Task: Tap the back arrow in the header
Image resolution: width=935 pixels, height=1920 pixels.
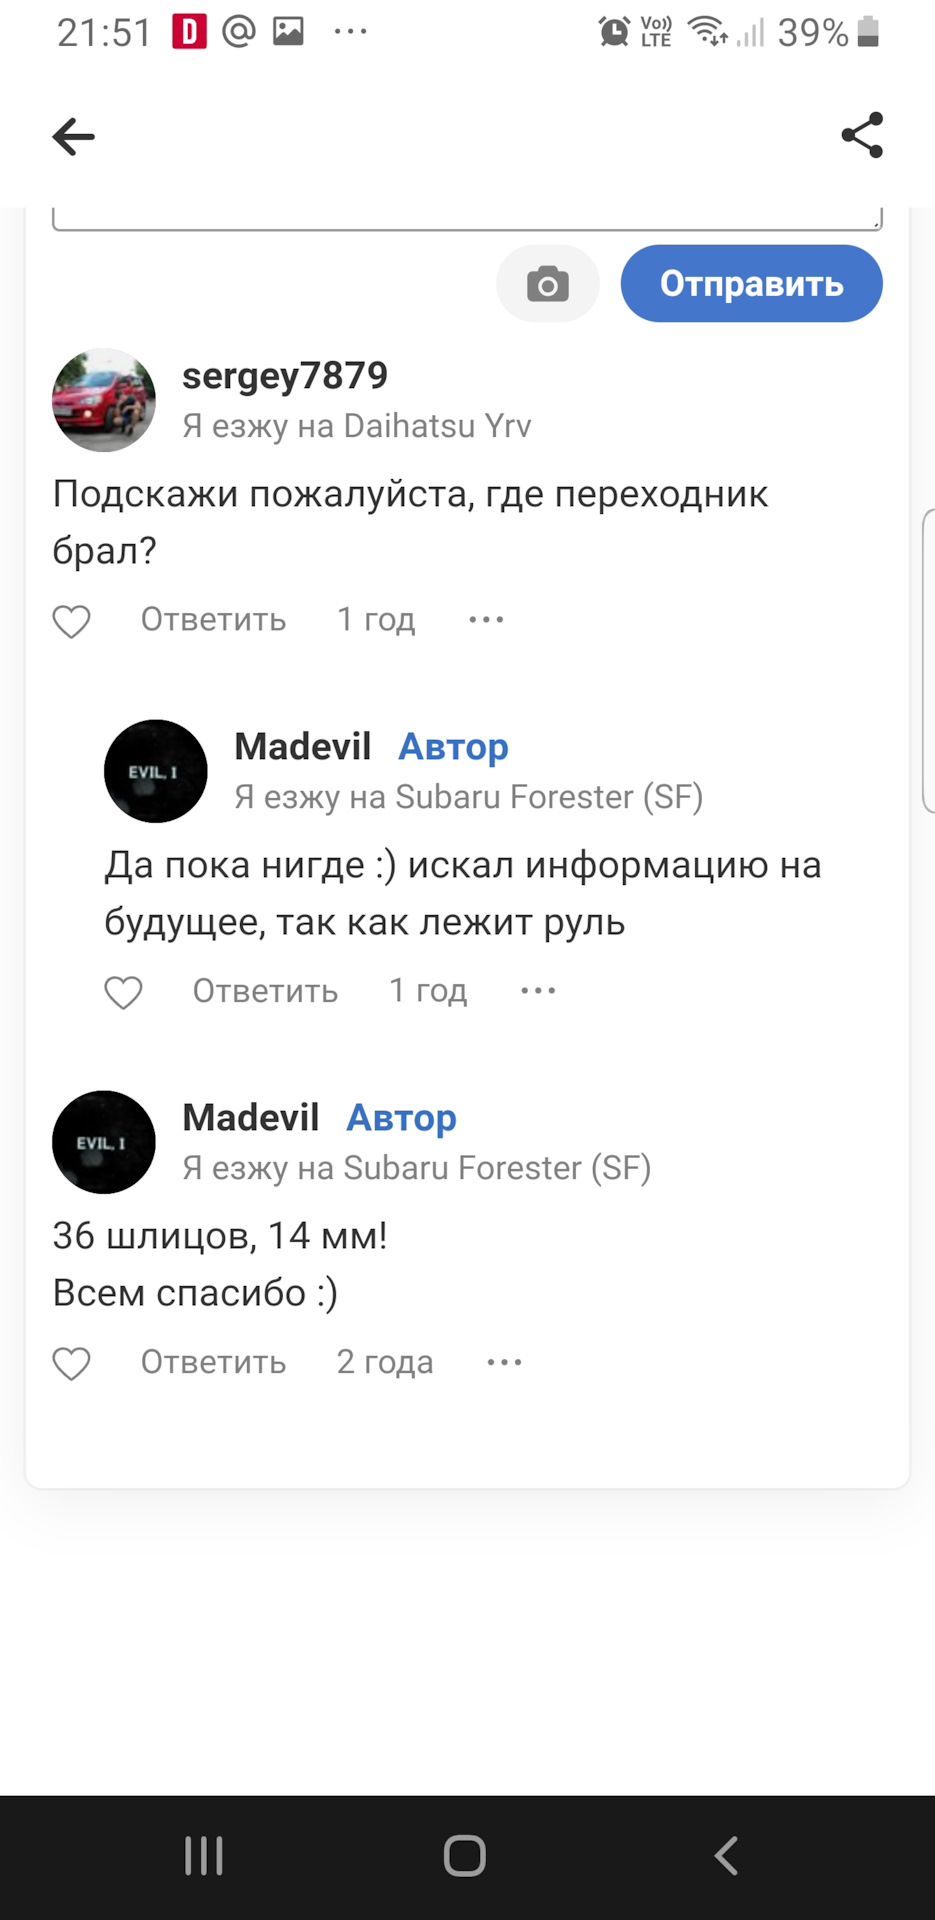Action: coord(74,137)
